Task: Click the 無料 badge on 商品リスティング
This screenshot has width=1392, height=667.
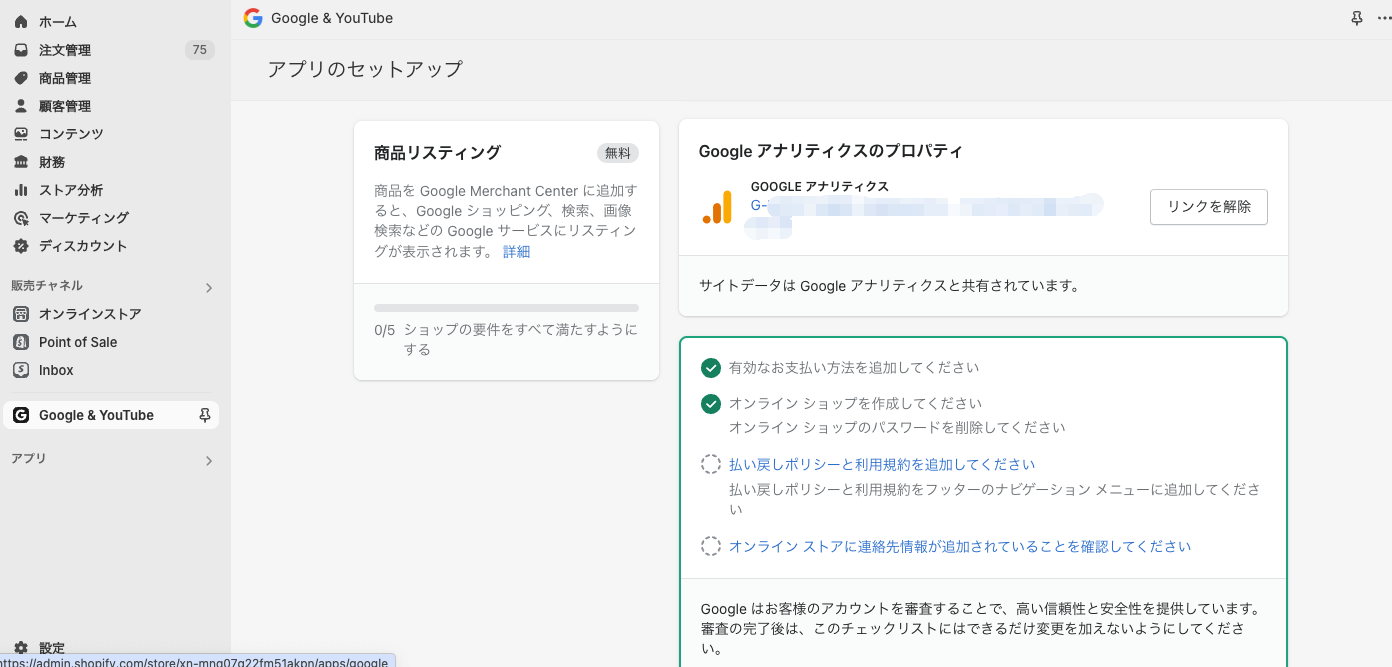Action: [618, 153]
